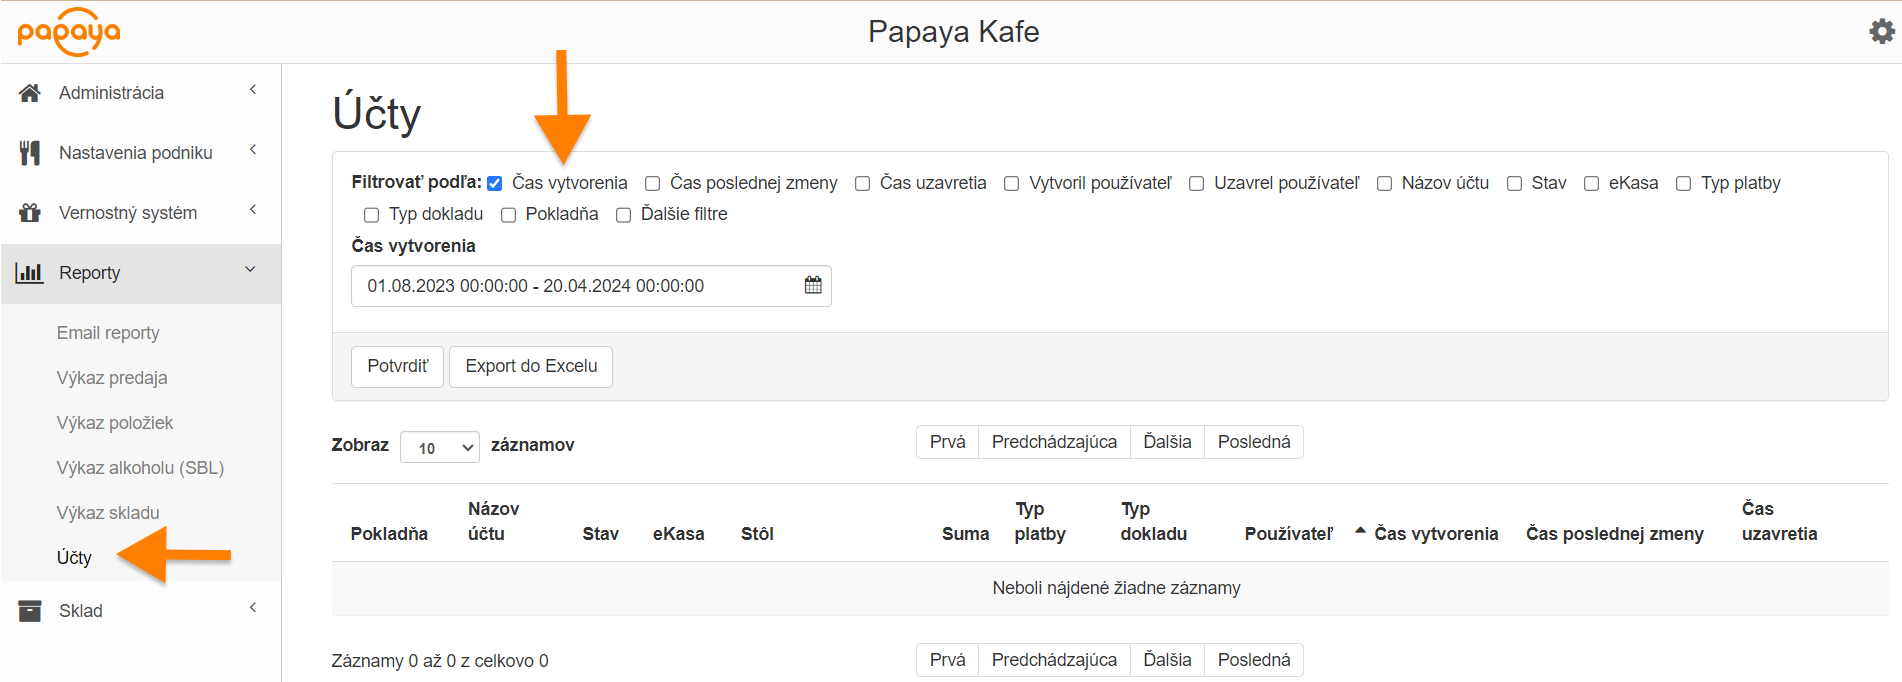This screenshot has height=682, width=1902.
Task: Select Výkaz skladu menu item
Action: coord(108,513)
